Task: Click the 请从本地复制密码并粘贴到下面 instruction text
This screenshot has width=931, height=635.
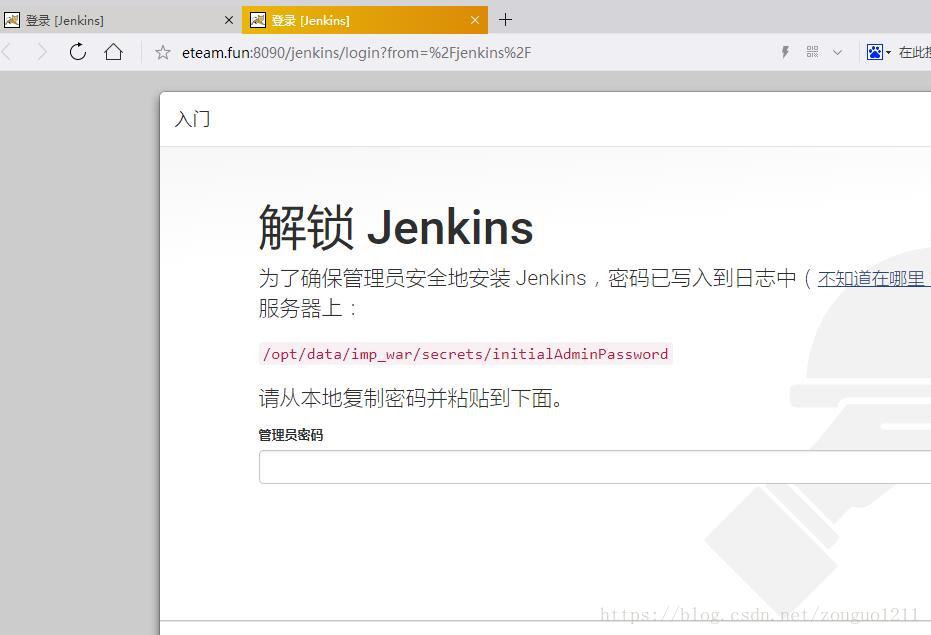Action: pyautogui.click(x=411, y=398)
